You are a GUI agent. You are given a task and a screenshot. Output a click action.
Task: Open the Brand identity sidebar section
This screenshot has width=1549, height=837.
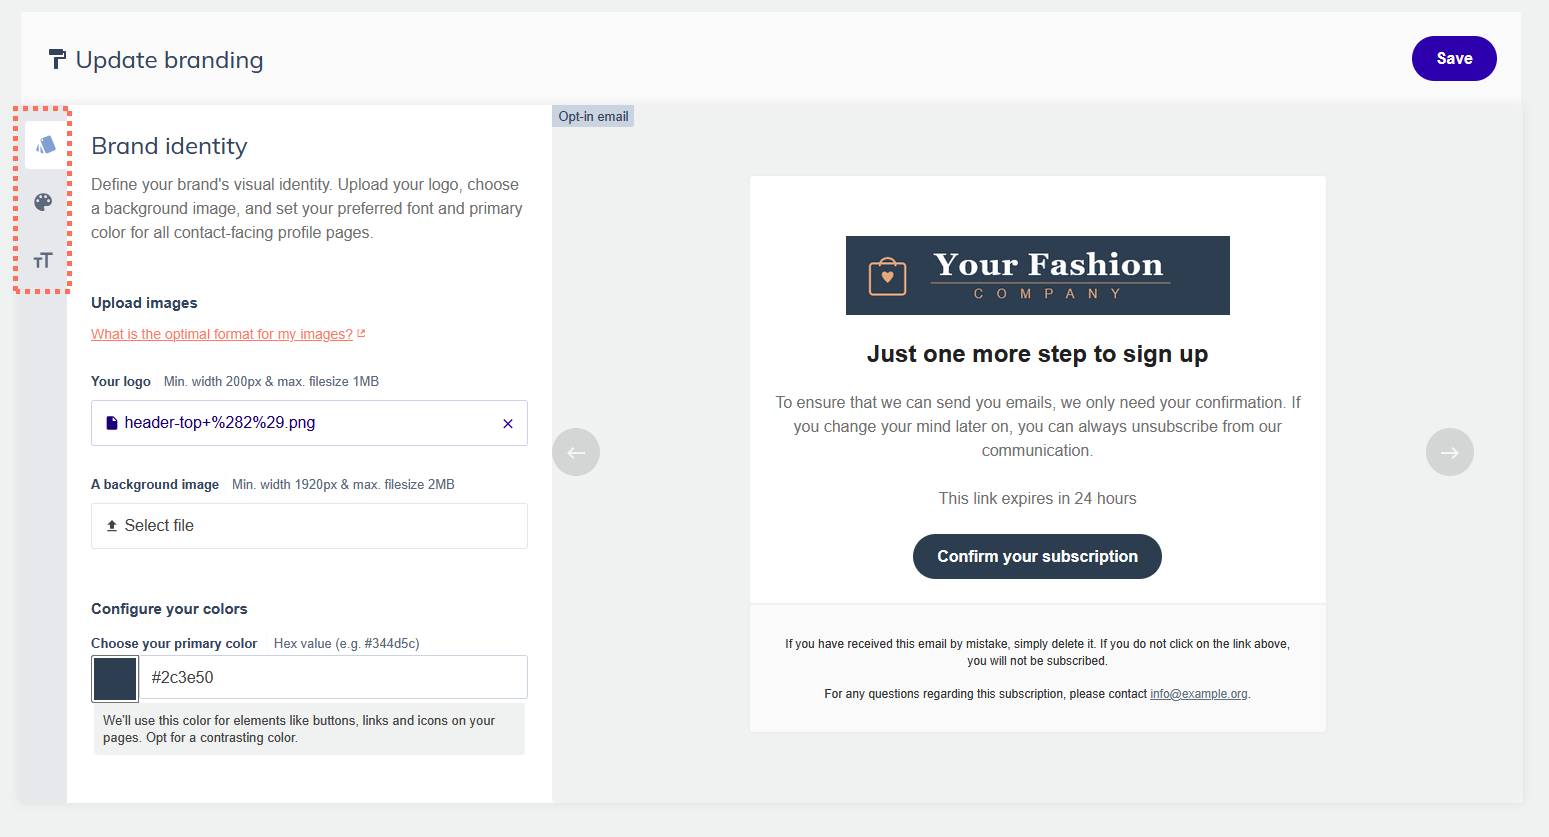pos(45,145)
